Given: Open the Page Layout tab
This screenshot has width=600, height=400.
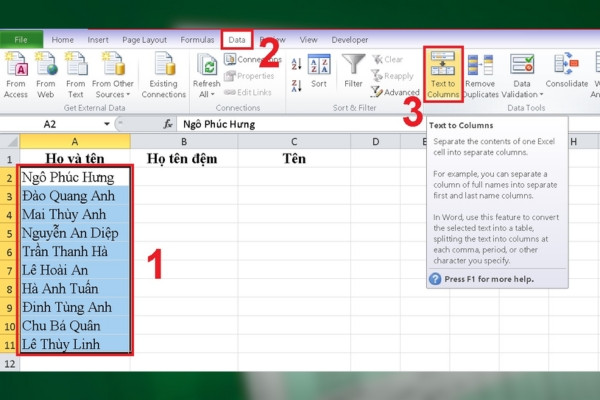Looking at the screenshot, I should [144, 39].
